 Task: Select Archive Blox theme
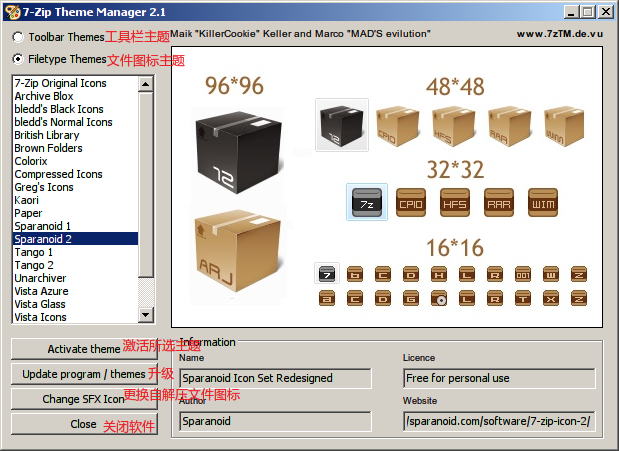tap(76, 96)
